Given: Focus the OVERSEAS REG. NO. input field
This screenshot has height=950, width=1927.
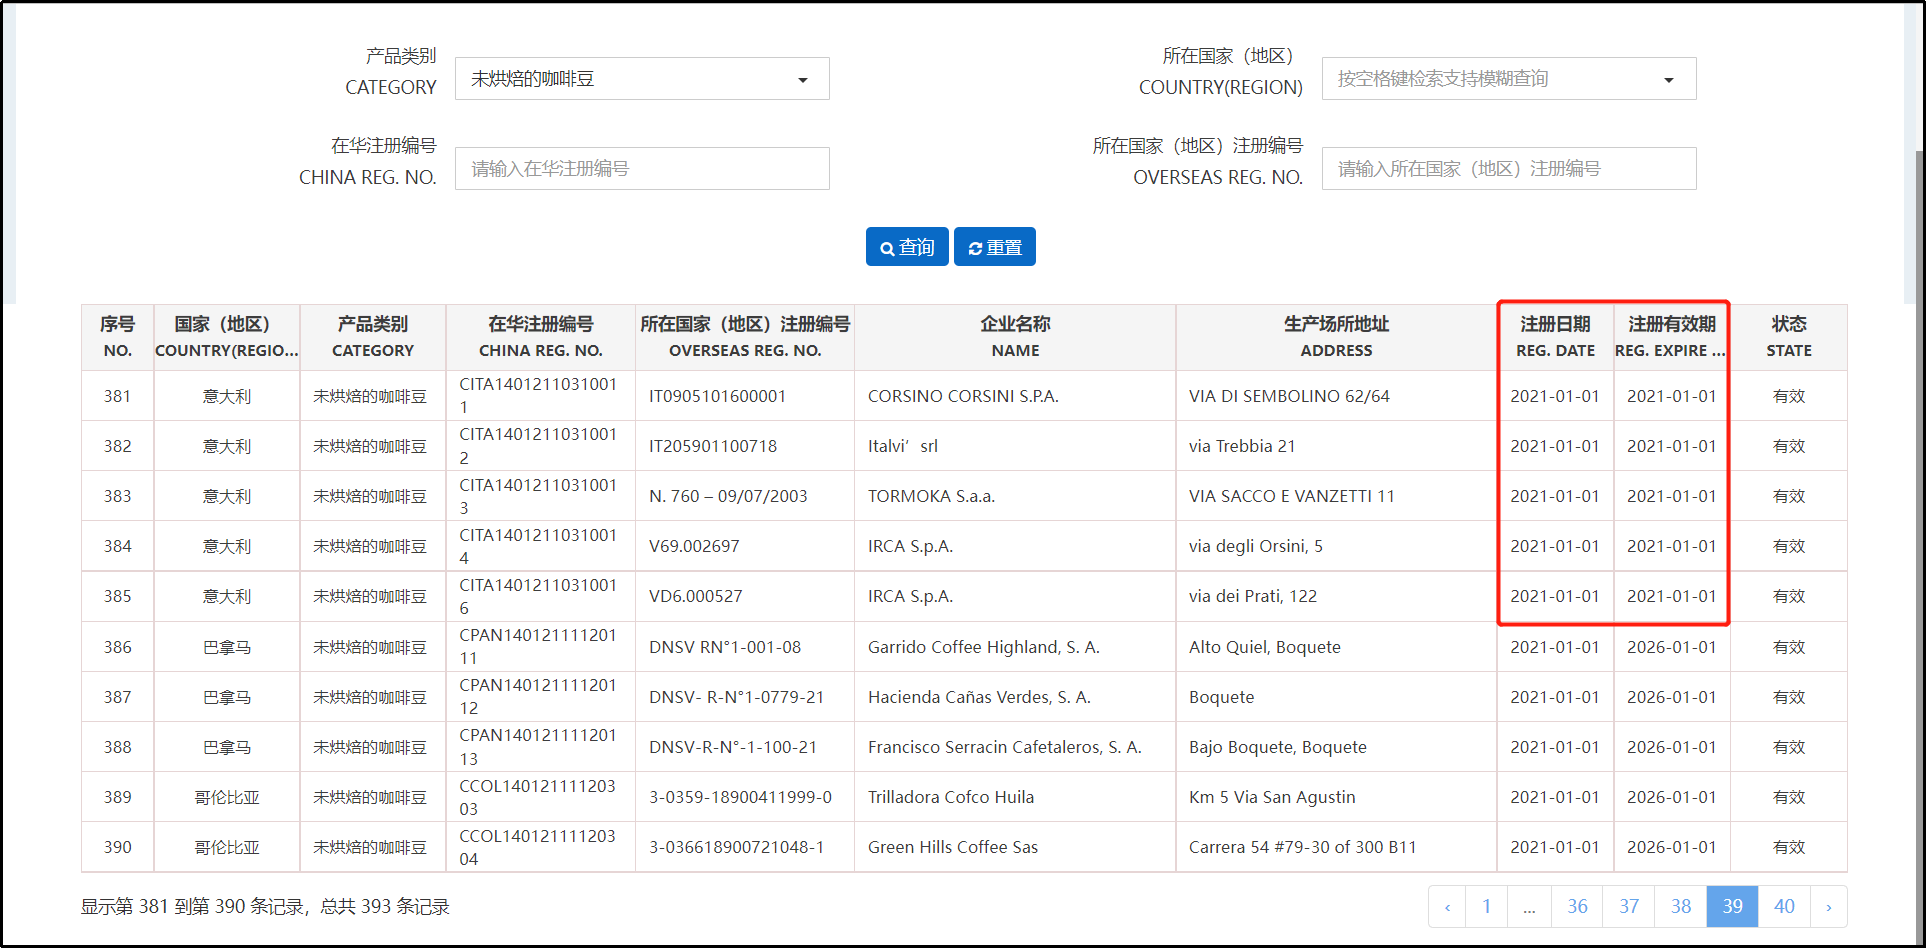Looking at the screenshot, I should (1508, 169).
